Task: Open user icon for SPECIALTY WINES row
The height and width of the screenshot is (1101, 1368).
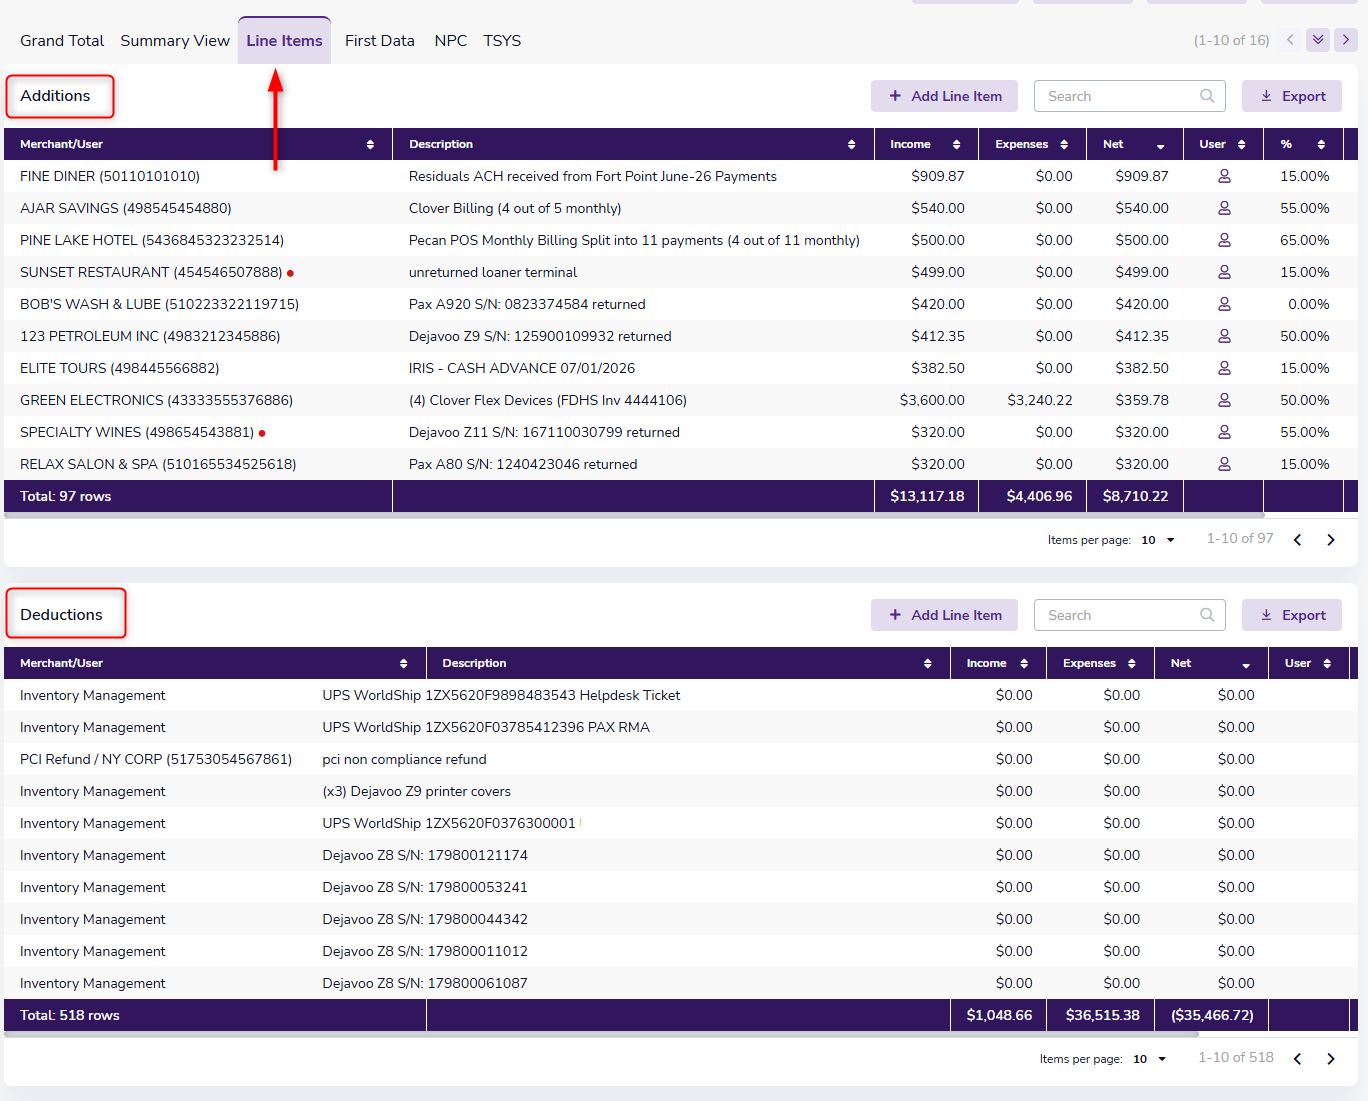Action: tap(1224, 432)
